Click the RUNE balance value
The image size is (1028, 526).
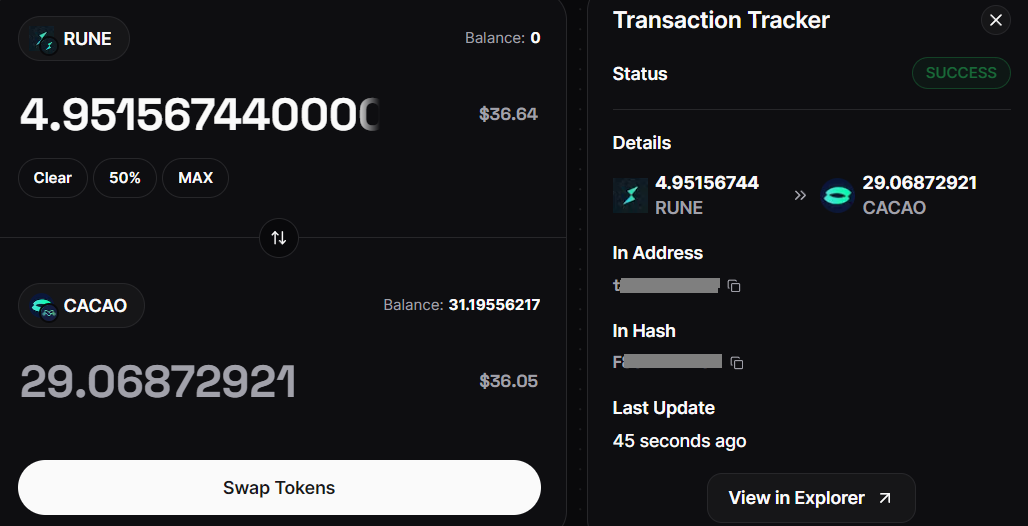pyautogui.click(x=535, y=38)
